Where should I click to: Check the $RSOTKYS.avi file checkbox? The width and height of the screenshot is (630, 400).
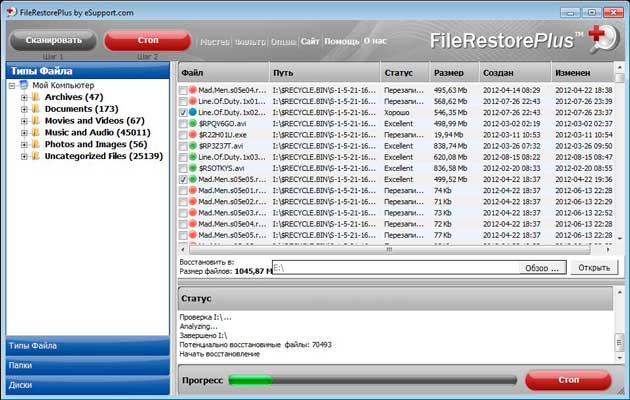[x=183, y=168]
